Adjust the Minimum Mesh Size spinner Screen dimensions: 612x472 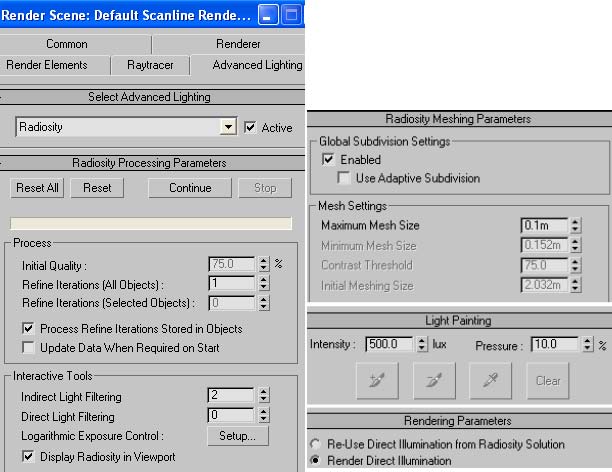click(x=575, y=245)
